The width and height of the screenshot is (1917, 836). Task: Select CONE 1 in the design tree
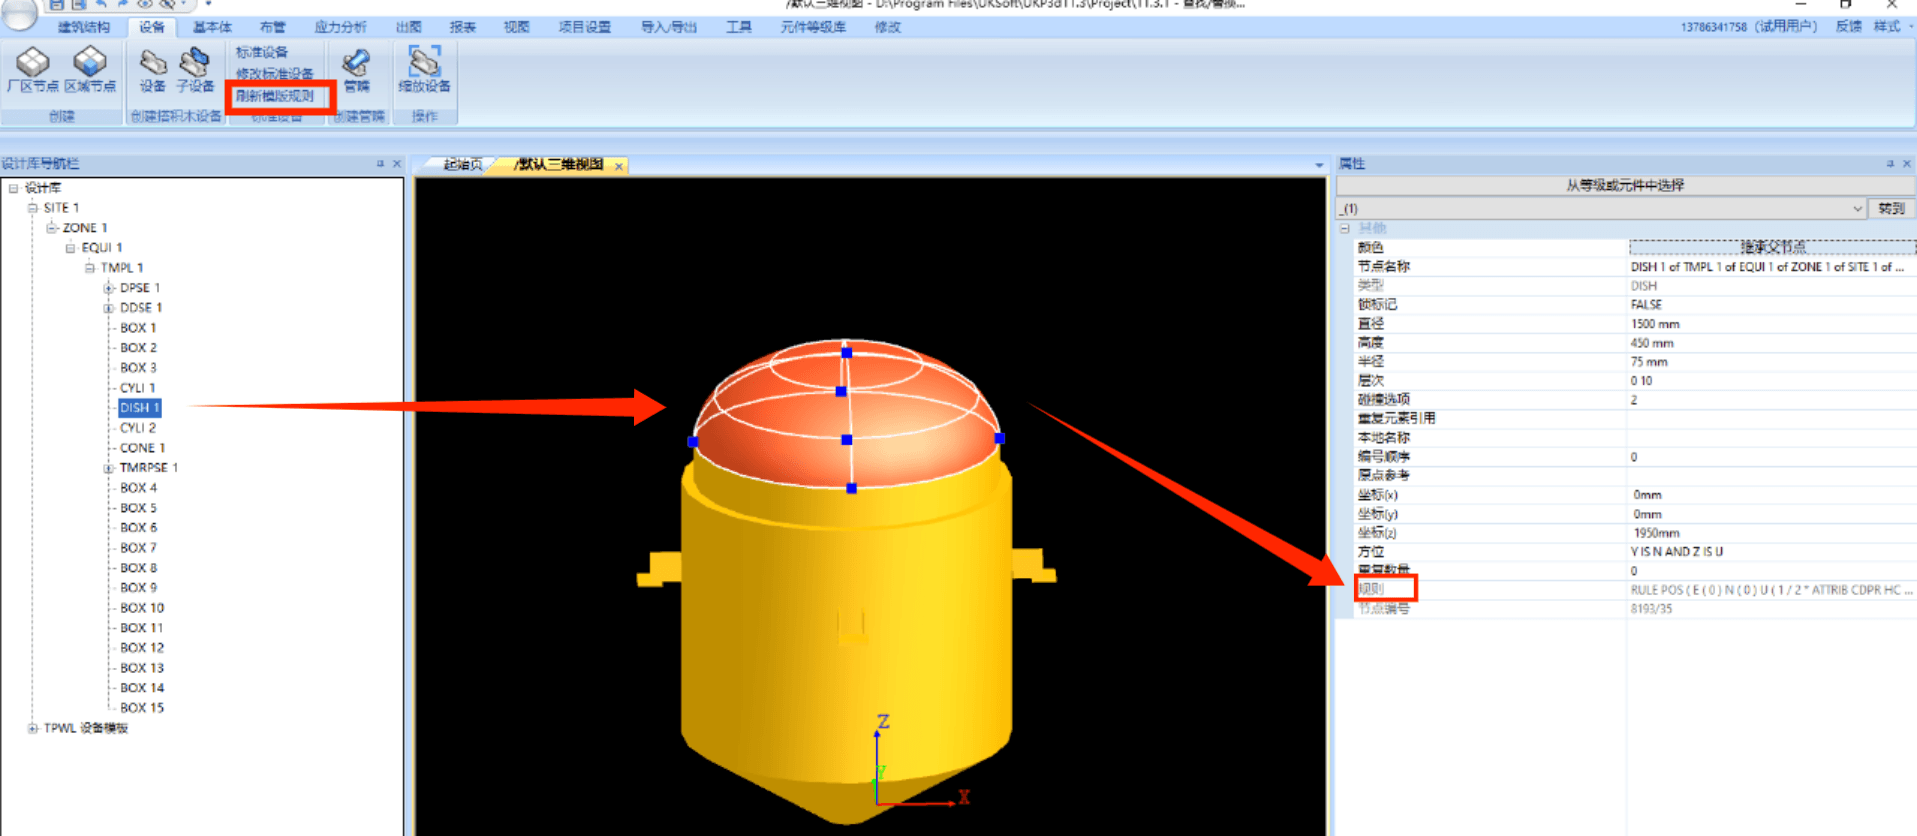(x=142, y=448)
